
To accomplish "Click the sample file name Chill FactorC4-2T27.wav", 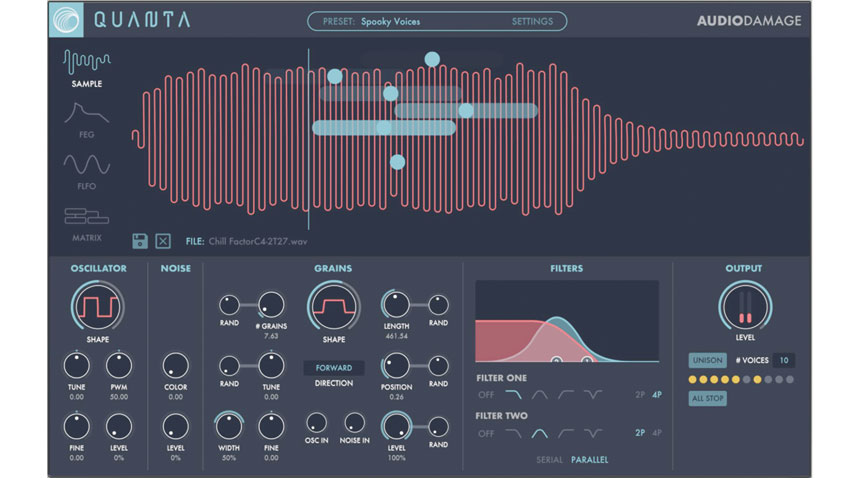I will coord(258,242).
